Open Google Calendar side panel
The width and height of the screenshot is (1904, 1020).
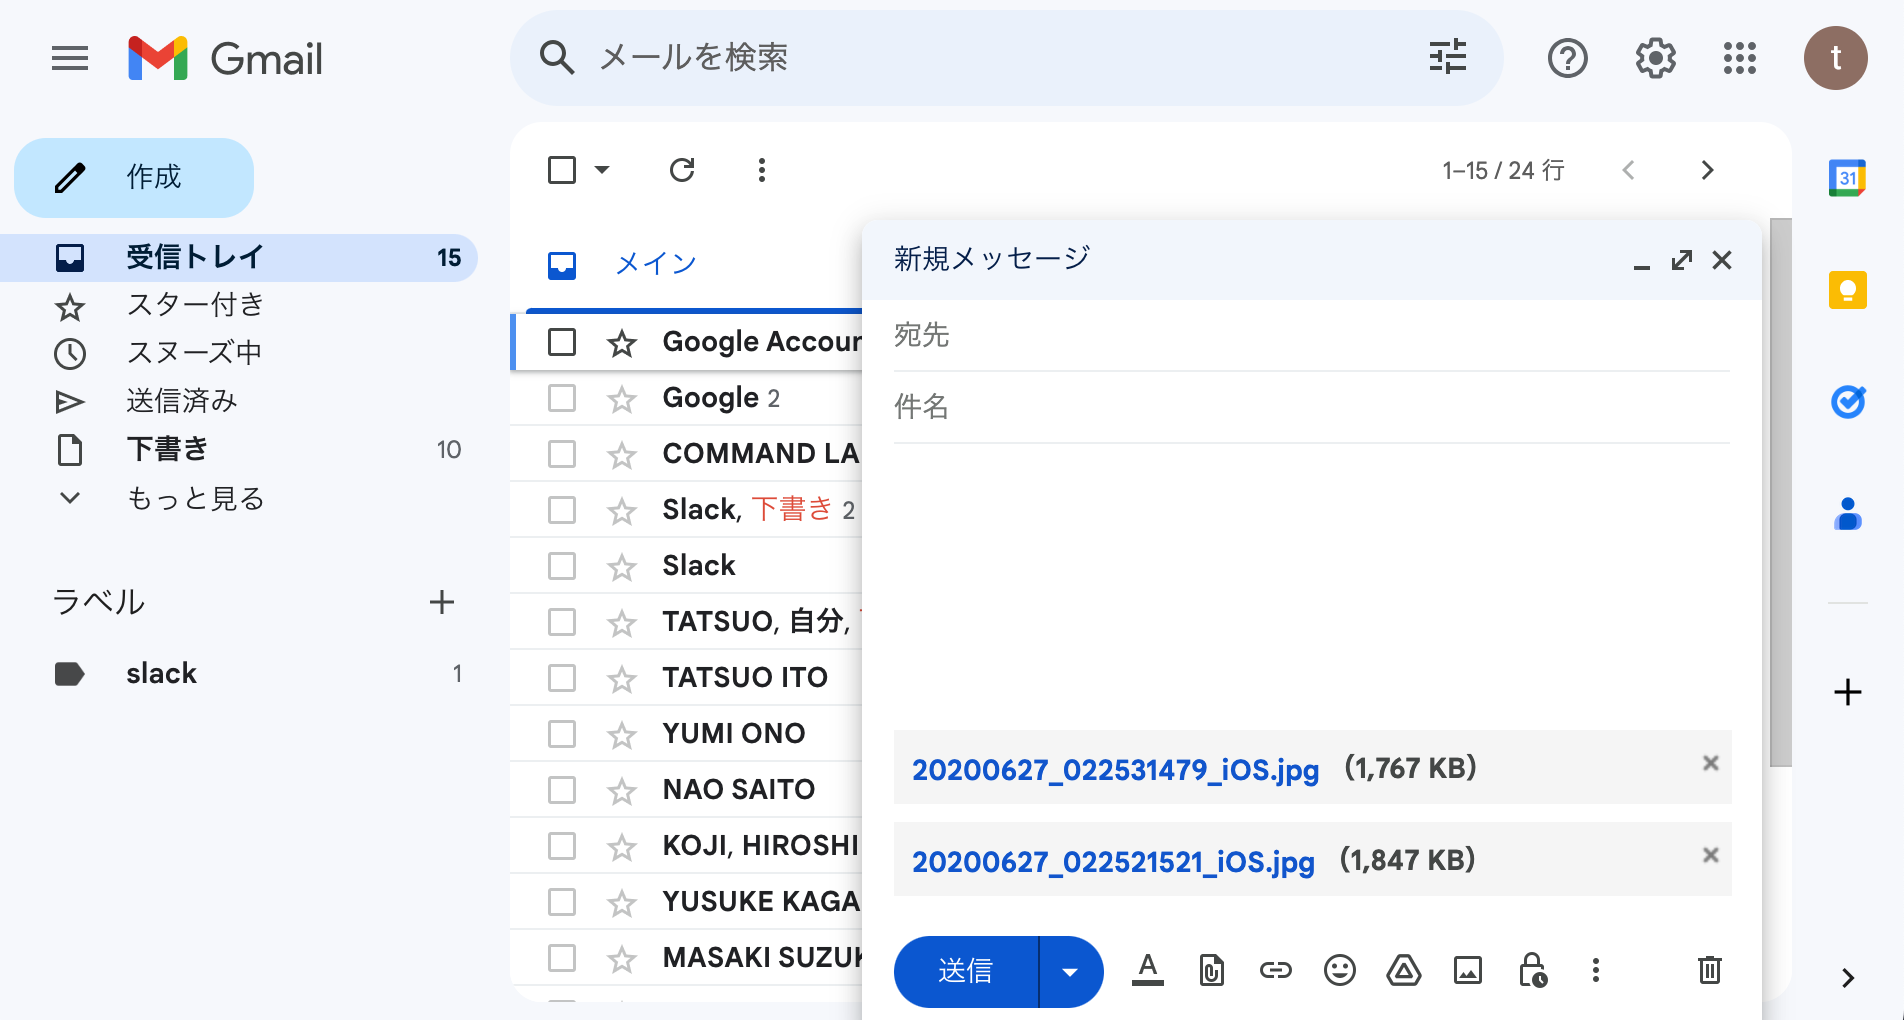(x=1847, y=178)
